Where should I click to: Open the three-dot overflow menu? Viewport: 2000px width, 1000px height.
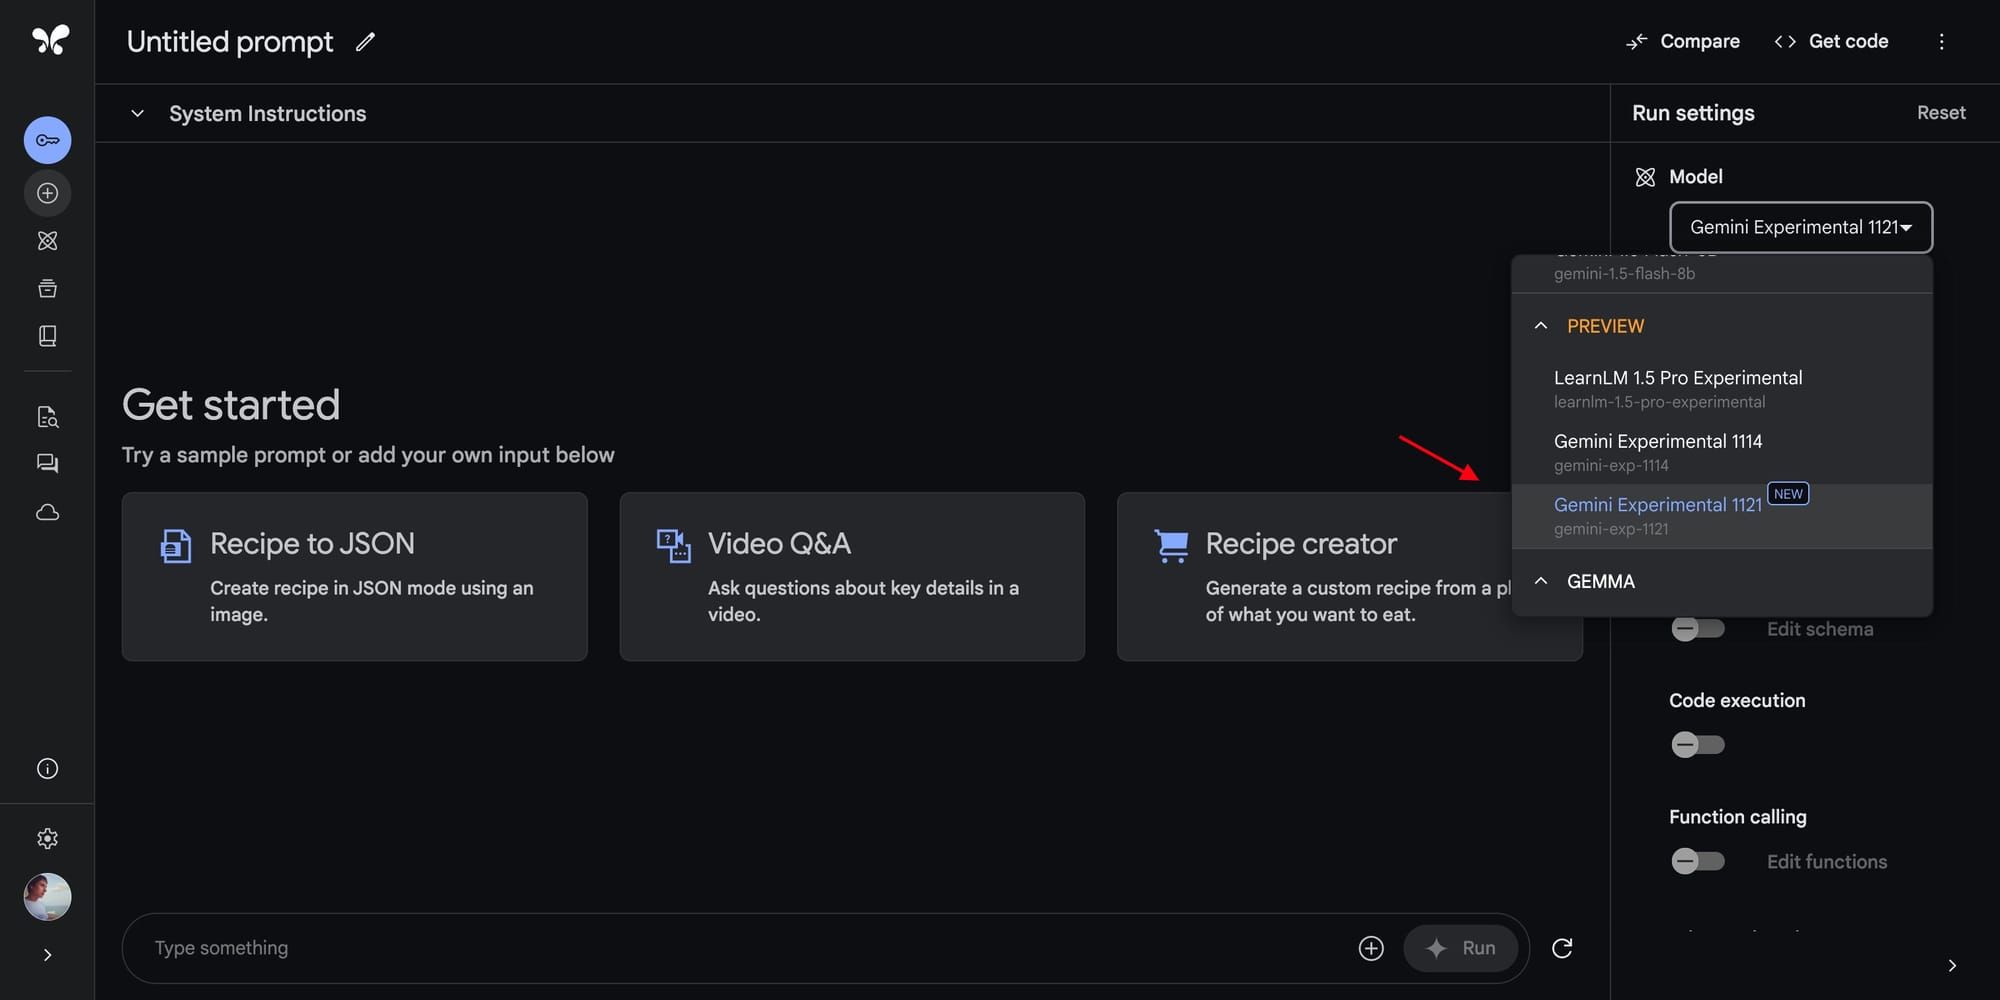[x=1942, y=42]
